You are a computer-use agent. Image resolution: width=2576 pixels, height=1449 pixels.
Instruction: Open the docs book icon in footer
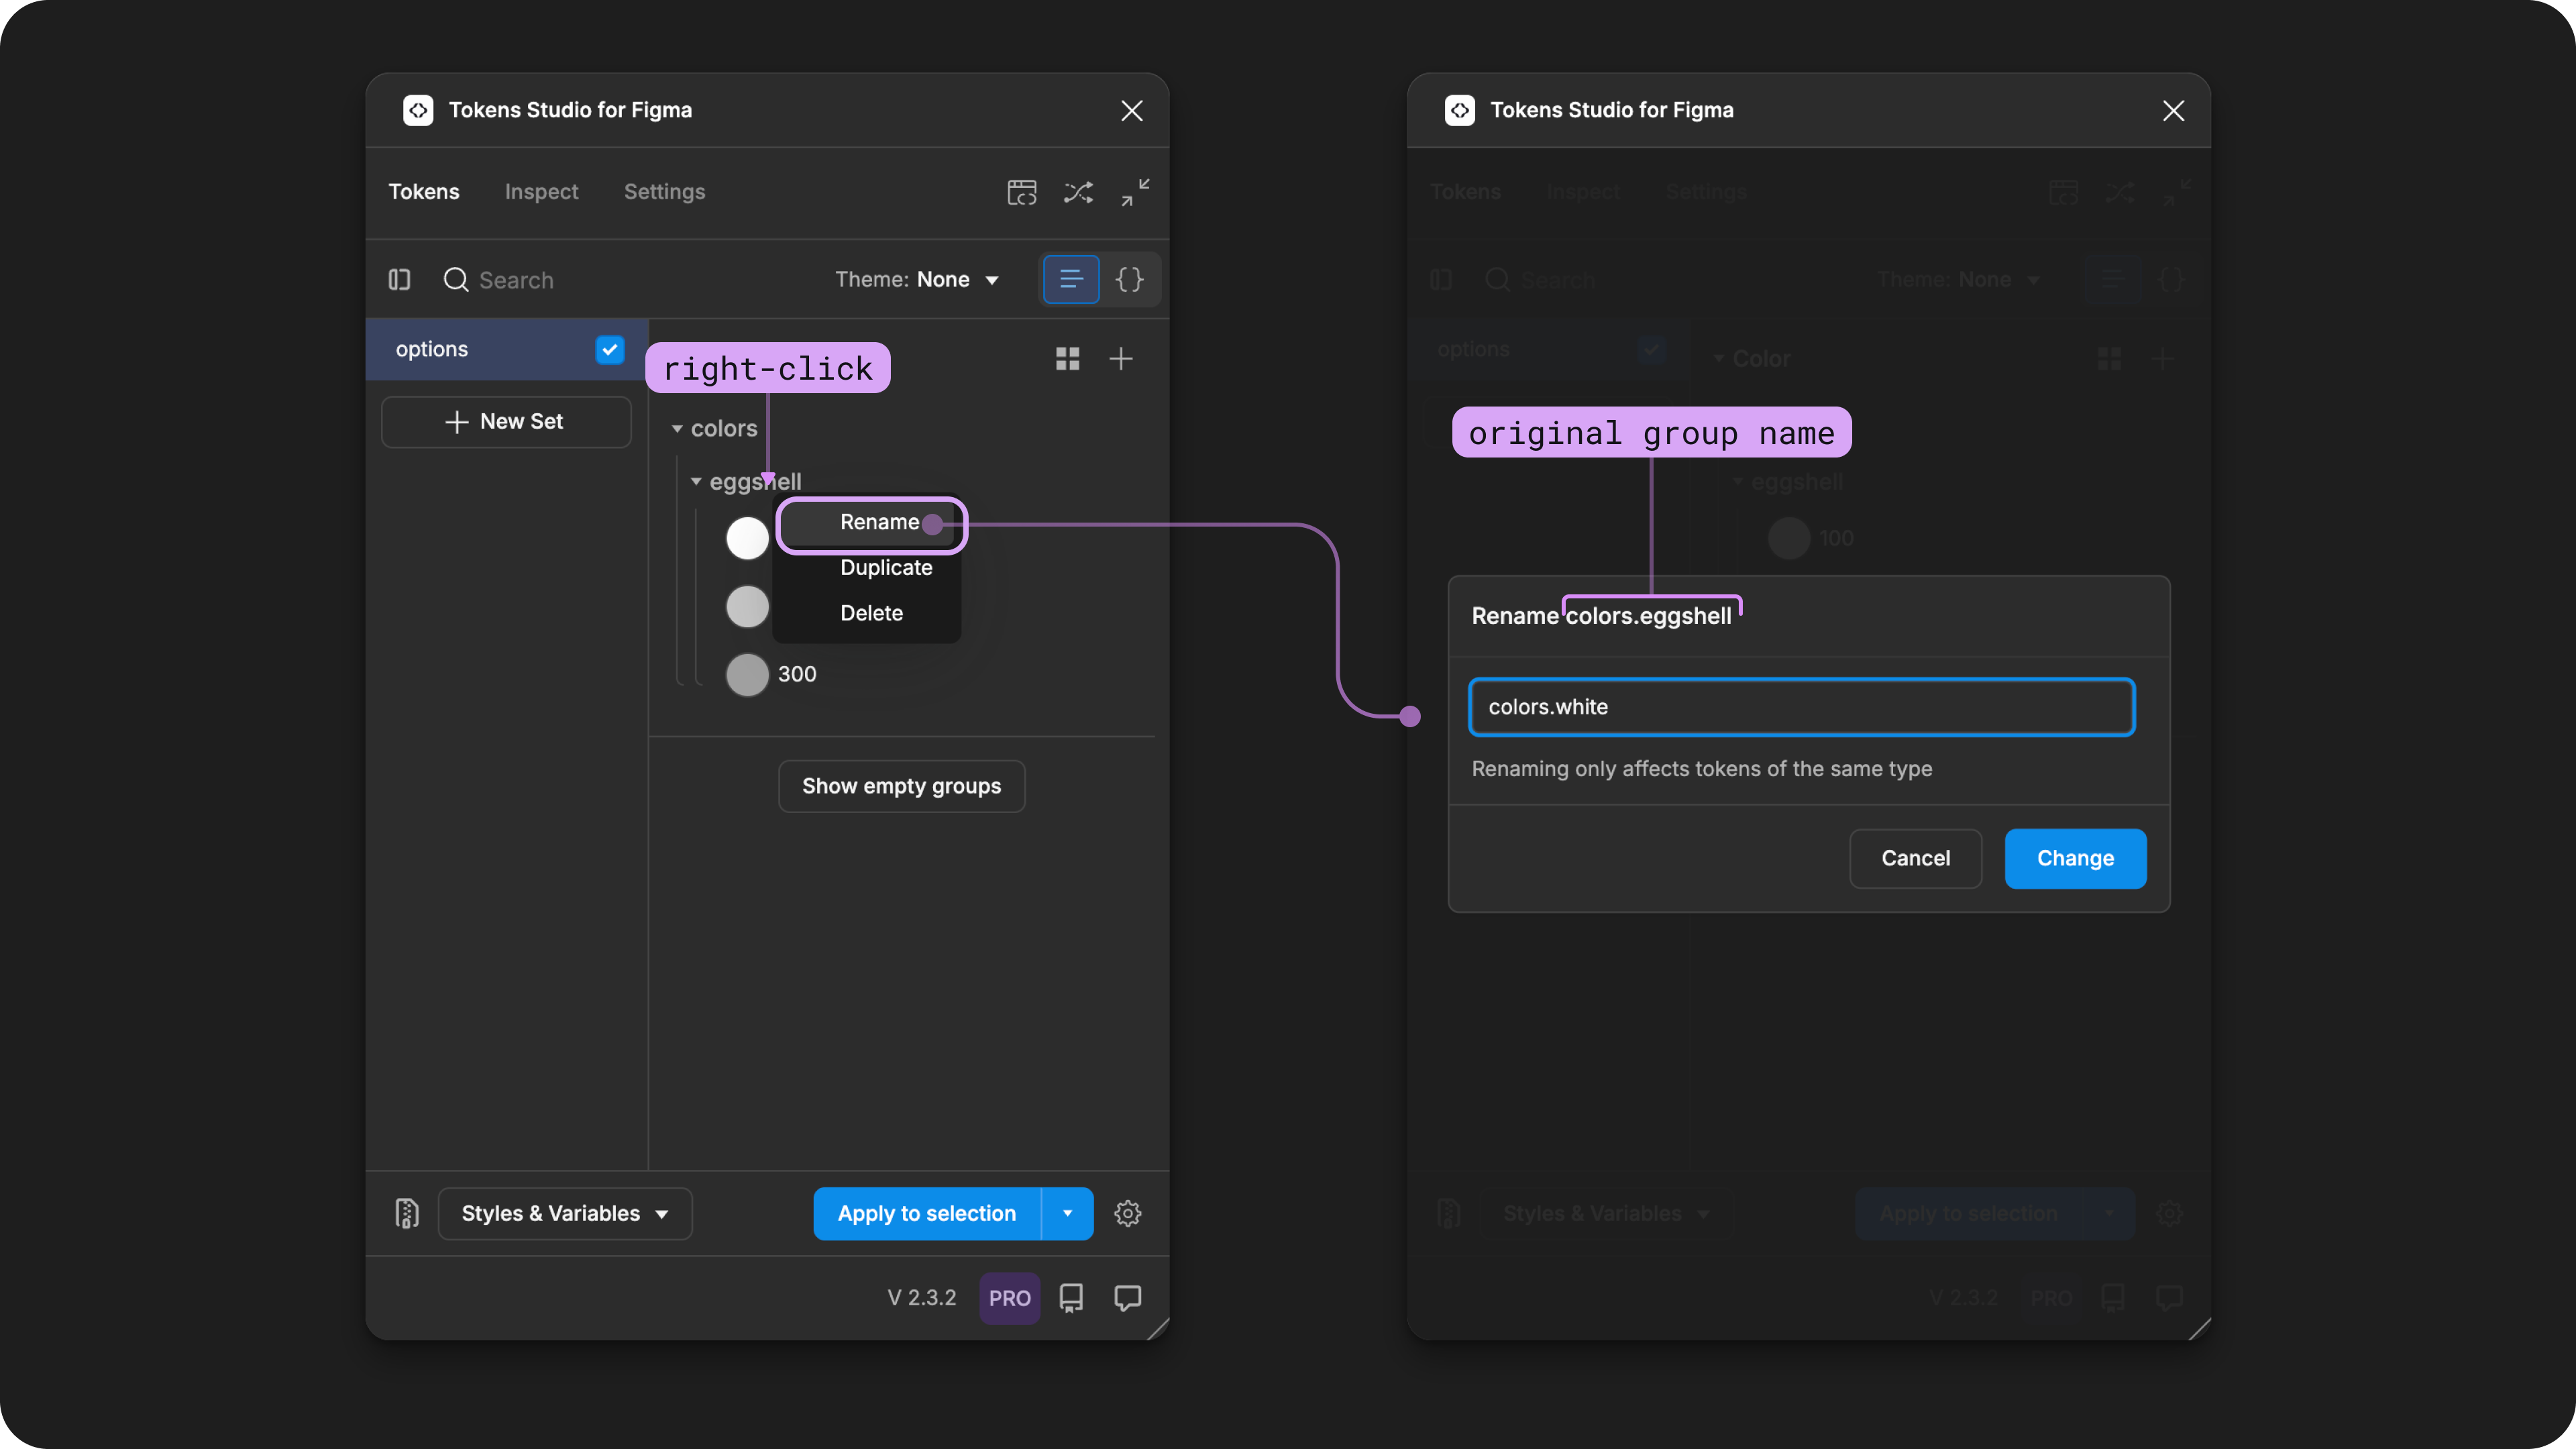coord(1071,1298)
